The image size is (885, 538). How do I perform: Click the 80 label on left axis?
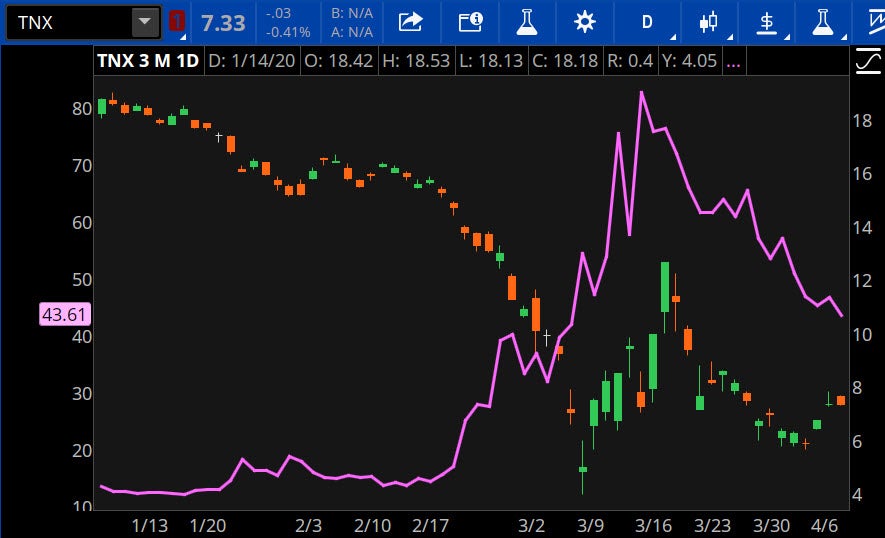pos(82,109)
